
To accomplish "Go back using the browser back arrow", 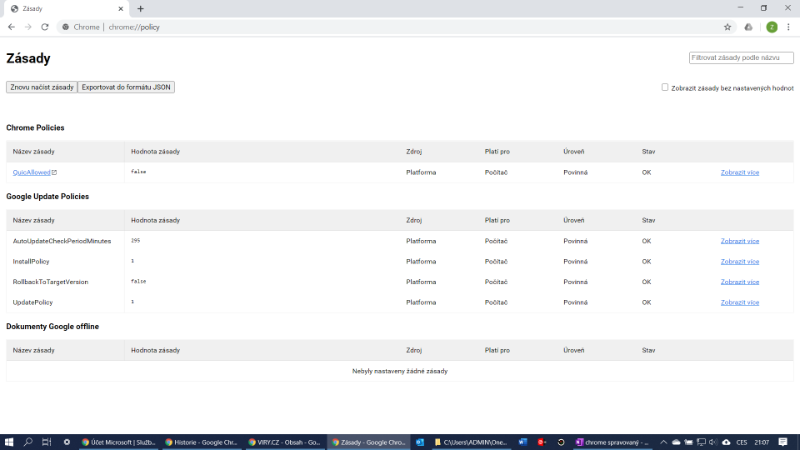I will [11, 27].
